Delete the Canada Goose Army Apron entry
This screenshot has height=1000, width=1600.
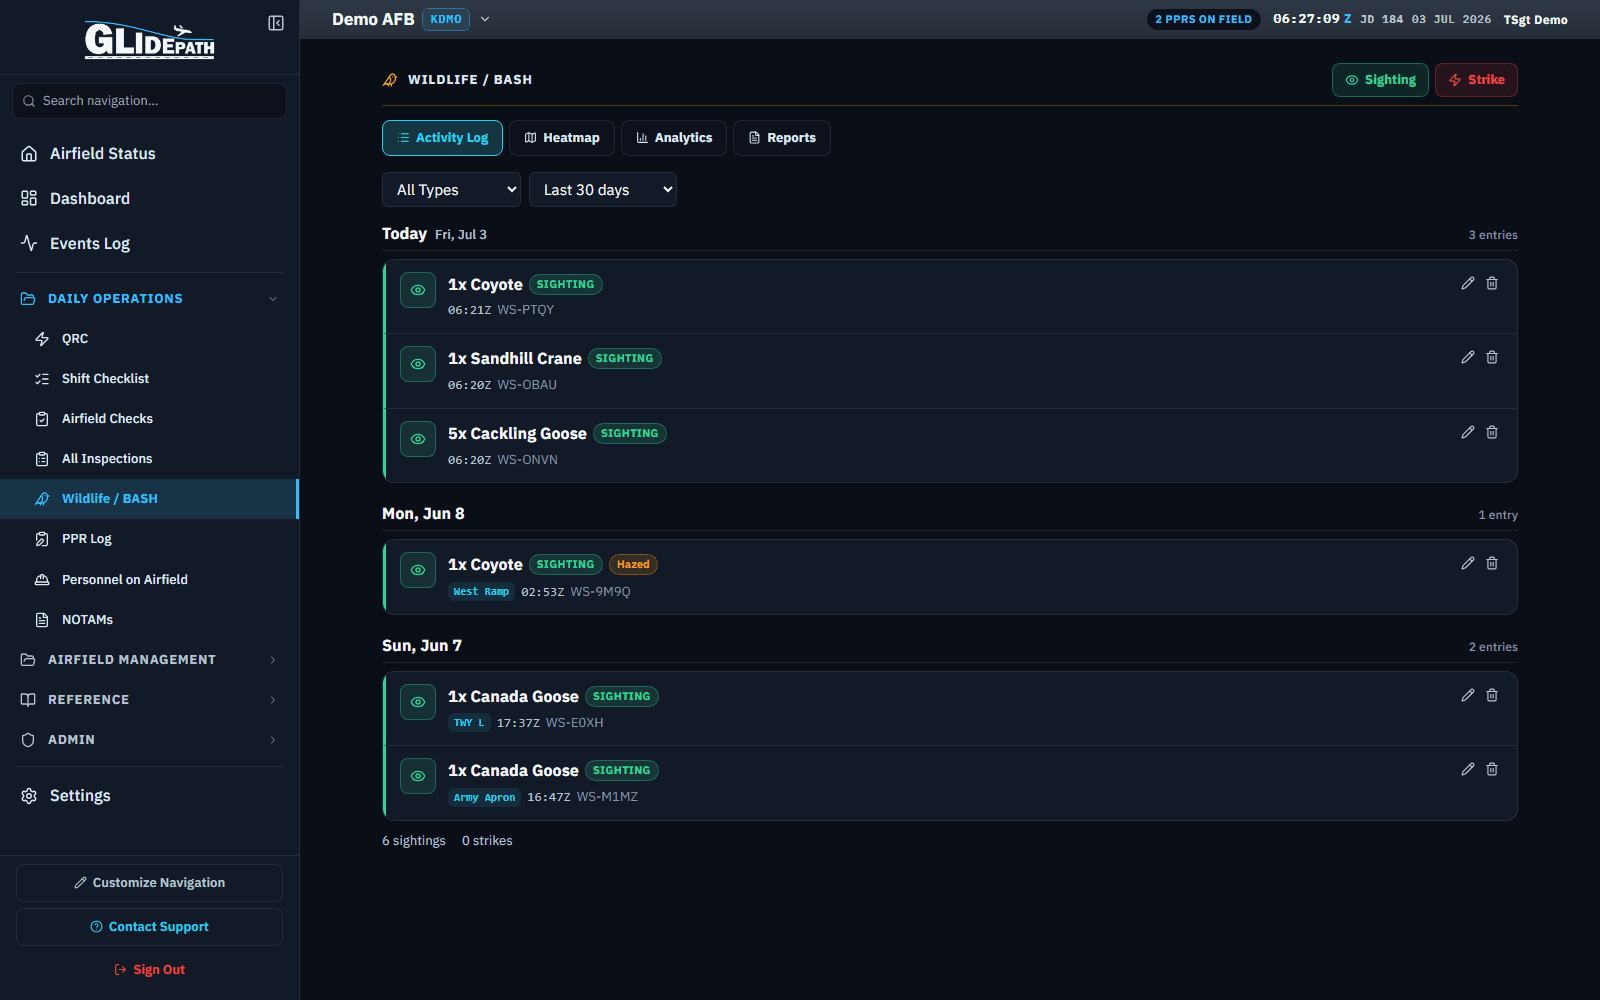[1492, 769]
